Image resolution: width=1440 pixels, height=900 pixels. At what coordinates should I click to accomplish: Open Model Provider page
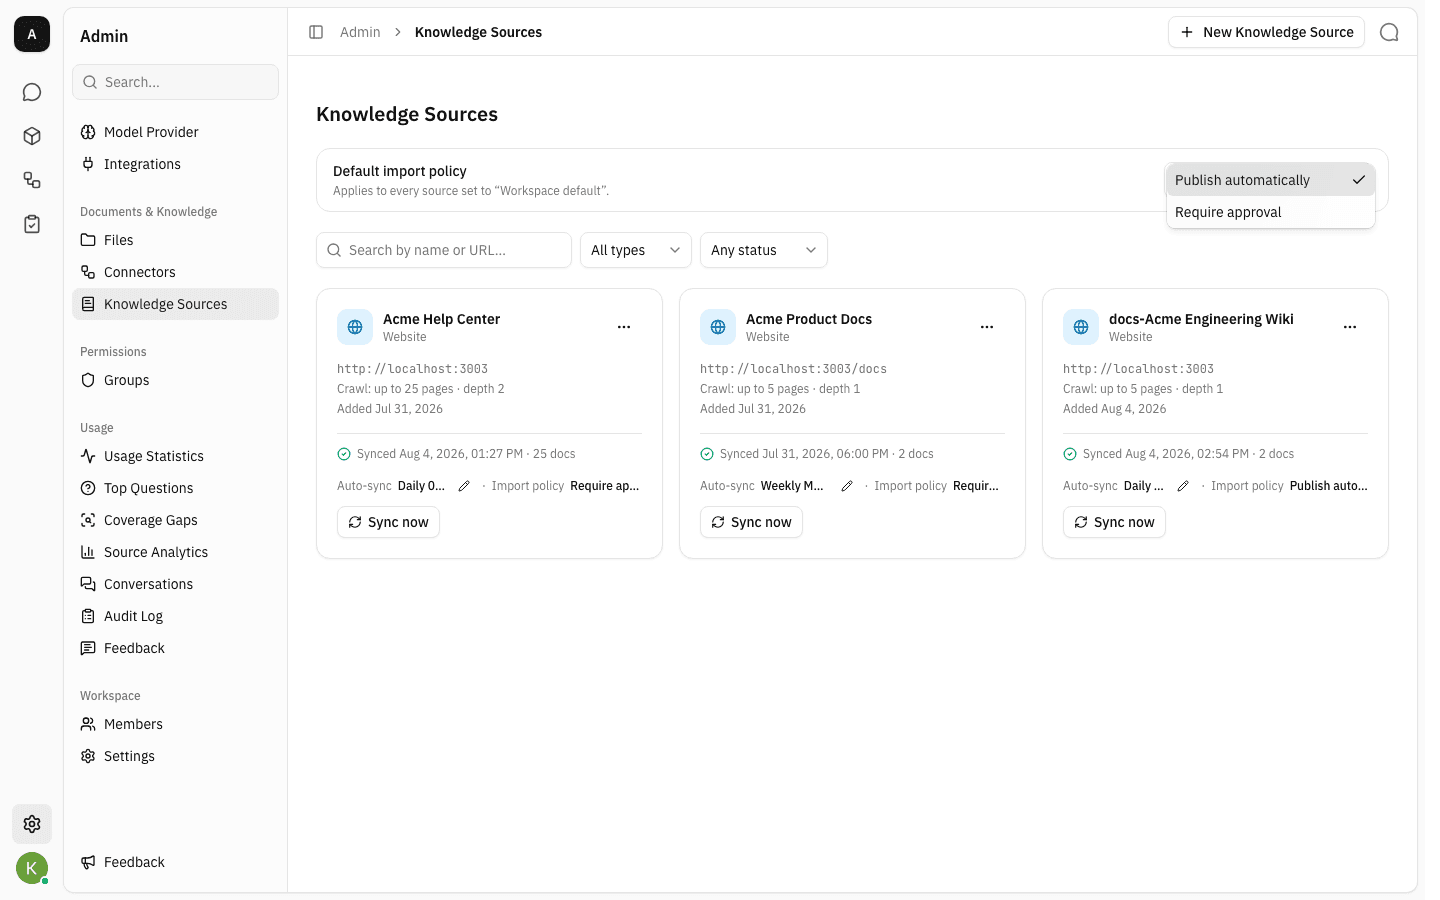click(x=175, y=132)
